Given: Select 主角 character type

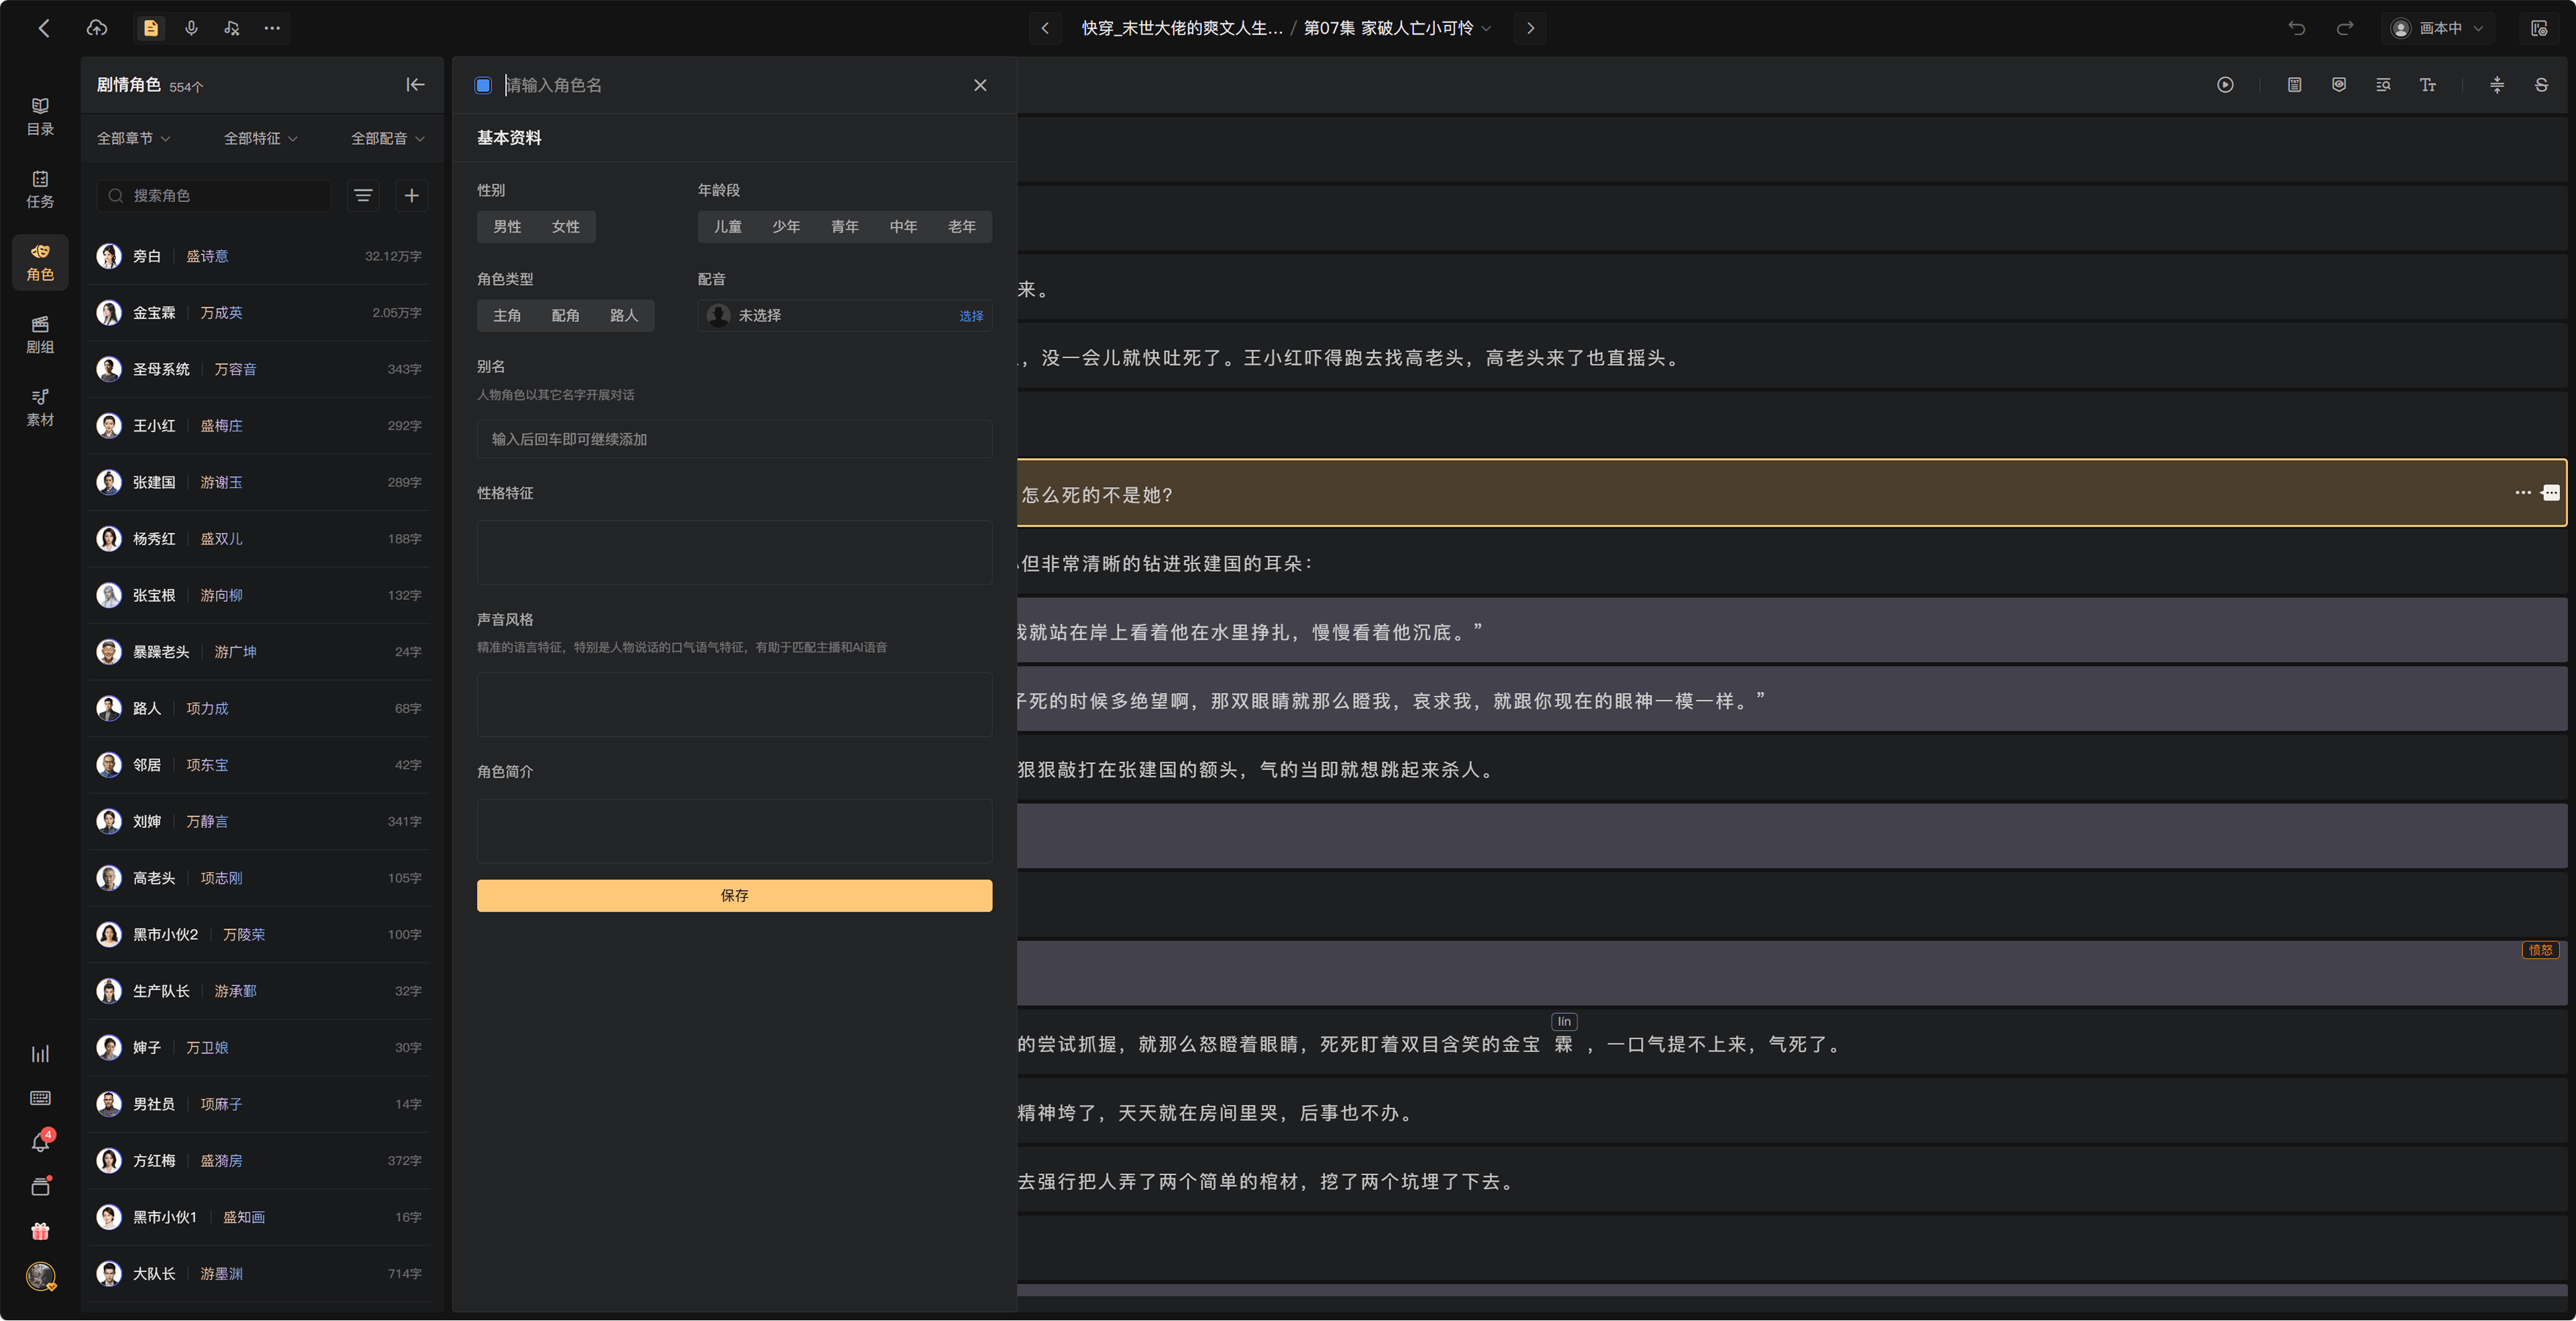Looking at the screenshot, I should [x=507, y=315].
